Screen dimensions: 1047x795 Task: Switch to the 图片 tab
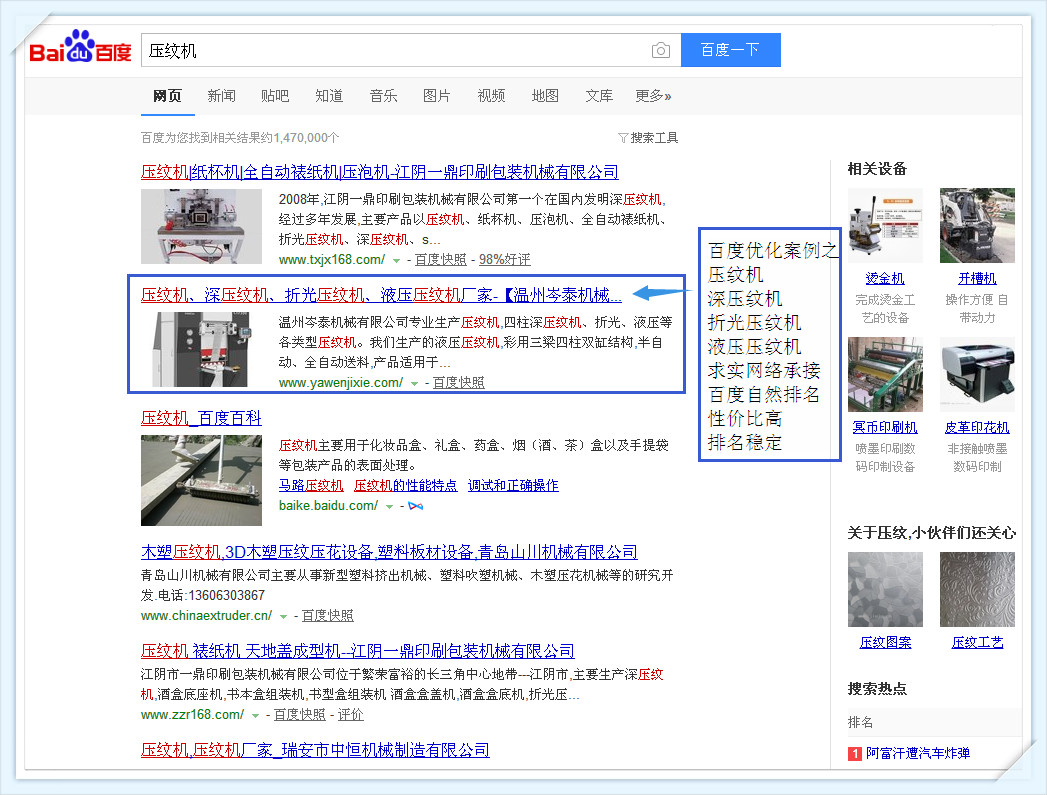click(x=437, y=96)
